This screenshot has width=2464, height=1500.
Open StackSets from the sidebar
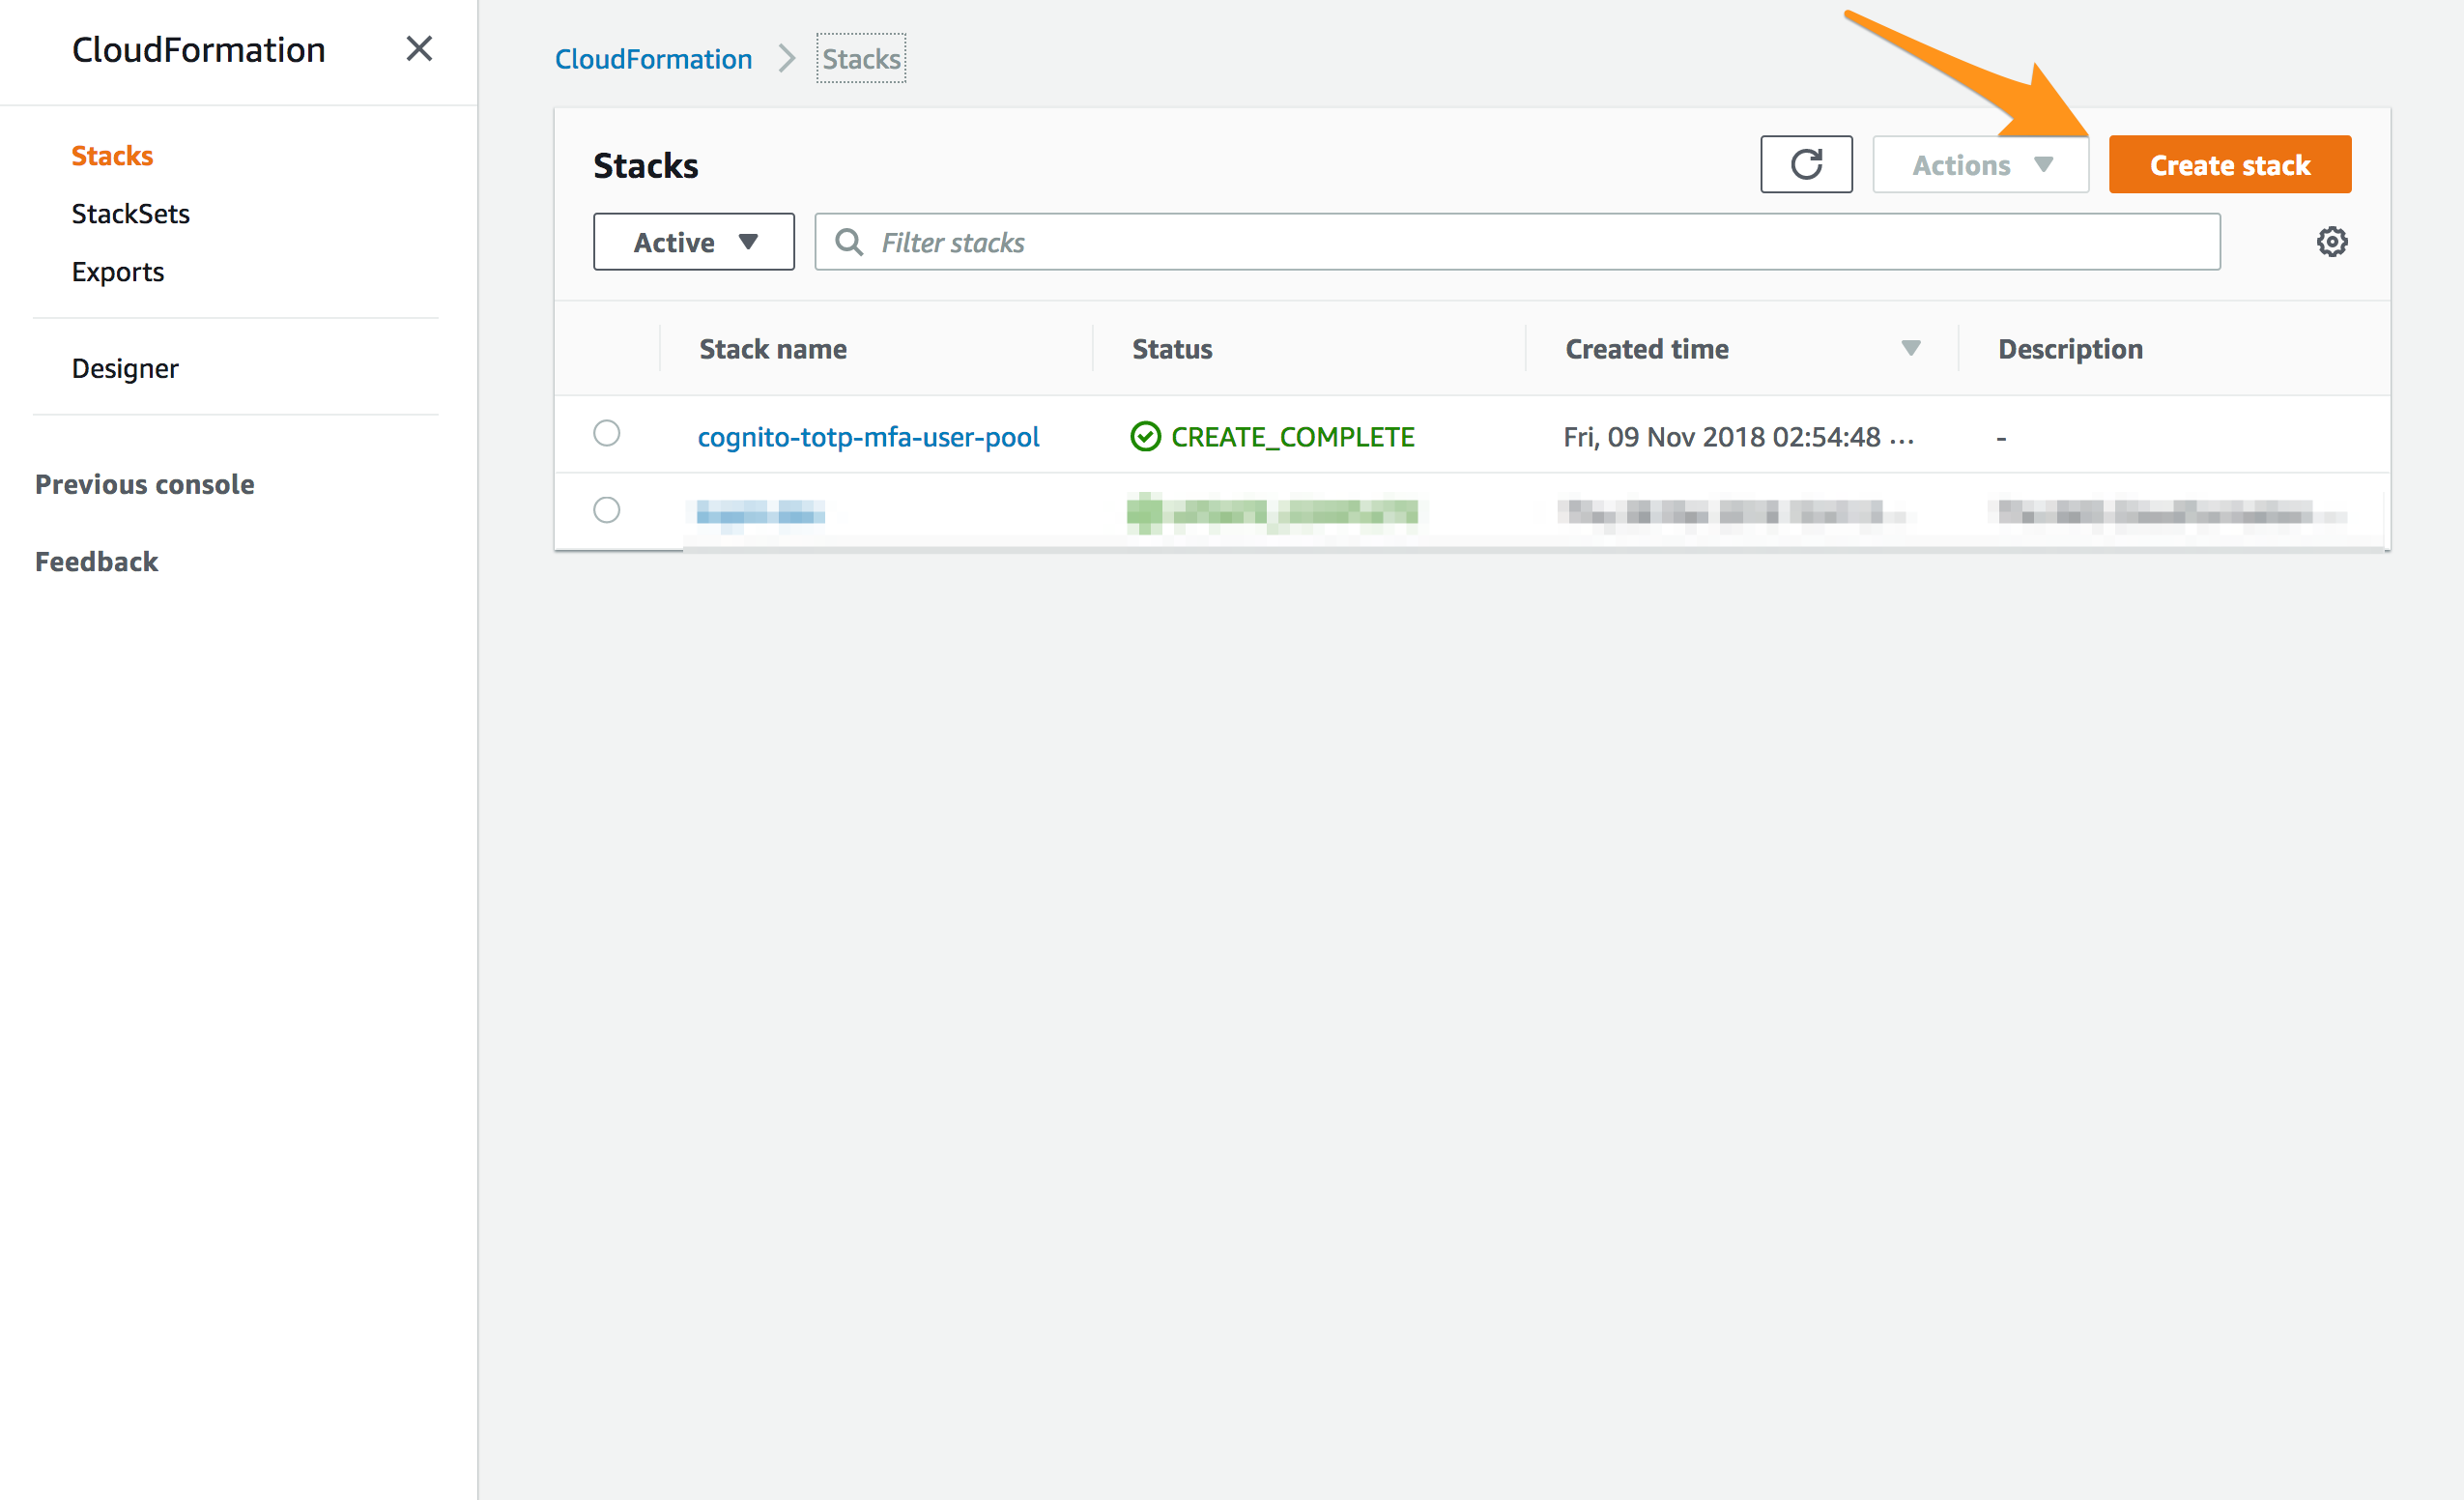(x=130, y=213)
